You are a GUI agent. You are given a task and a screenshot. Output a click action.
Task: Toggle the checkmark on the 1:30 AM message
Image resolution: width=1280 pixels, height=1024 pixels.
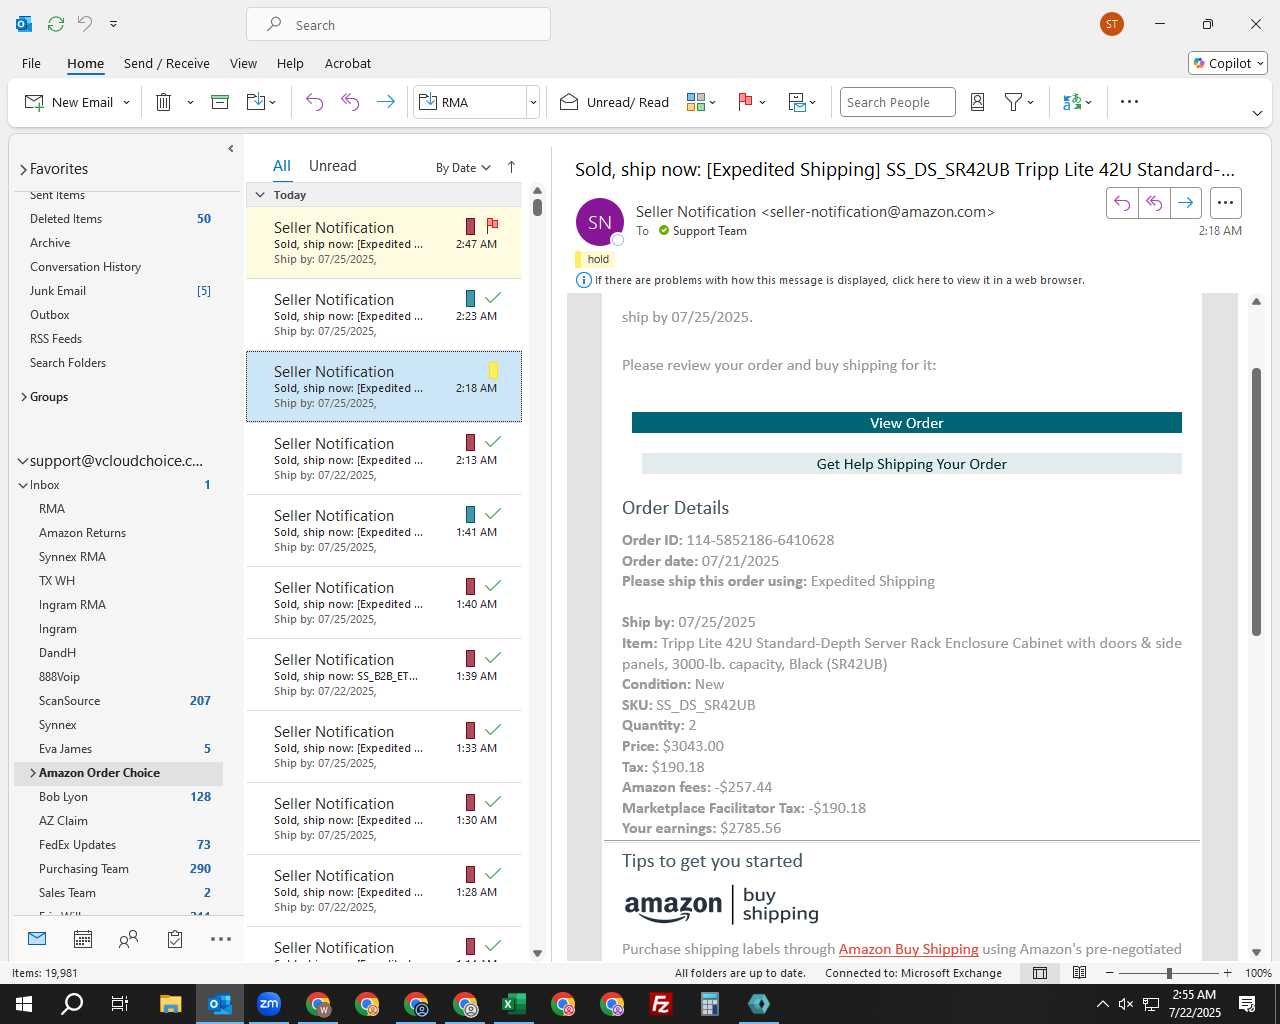click(x=493, y=802)
